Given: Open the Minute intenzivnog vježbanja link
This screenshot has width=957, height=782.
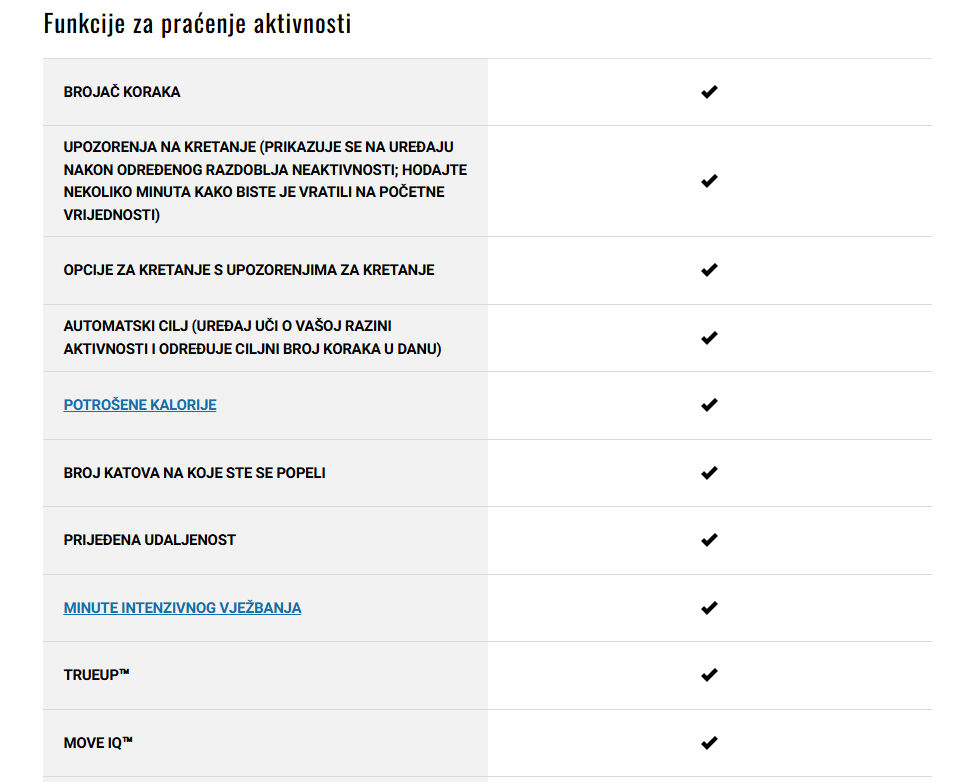Looking at the screenshot, I should point(182,608).
